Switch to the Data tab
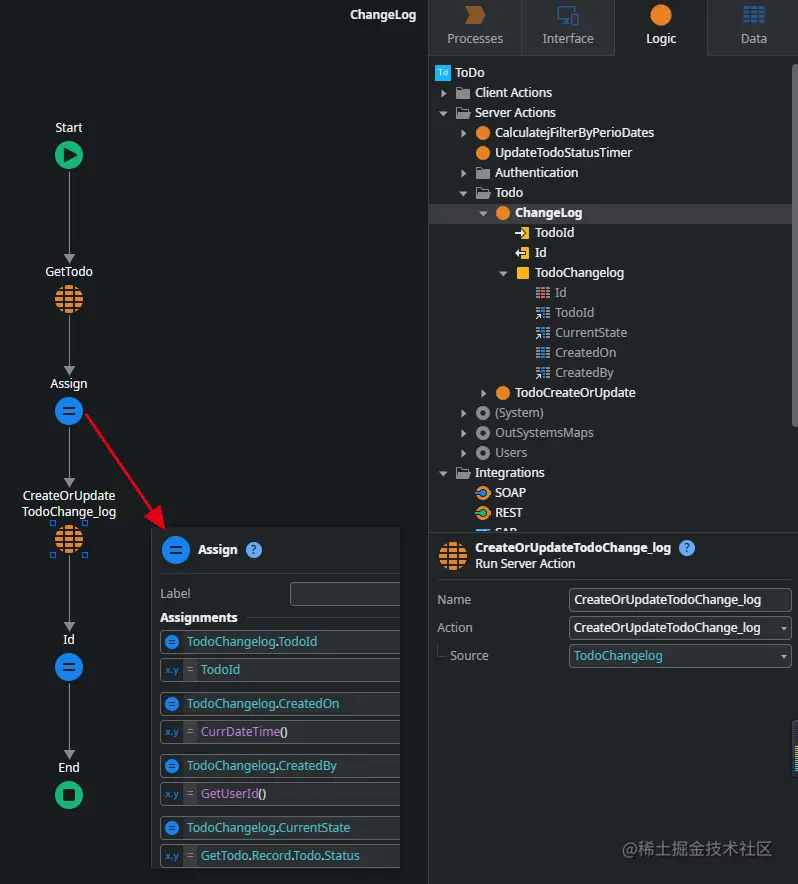Viewport: 798px width, 884px height. click(753, 26)
